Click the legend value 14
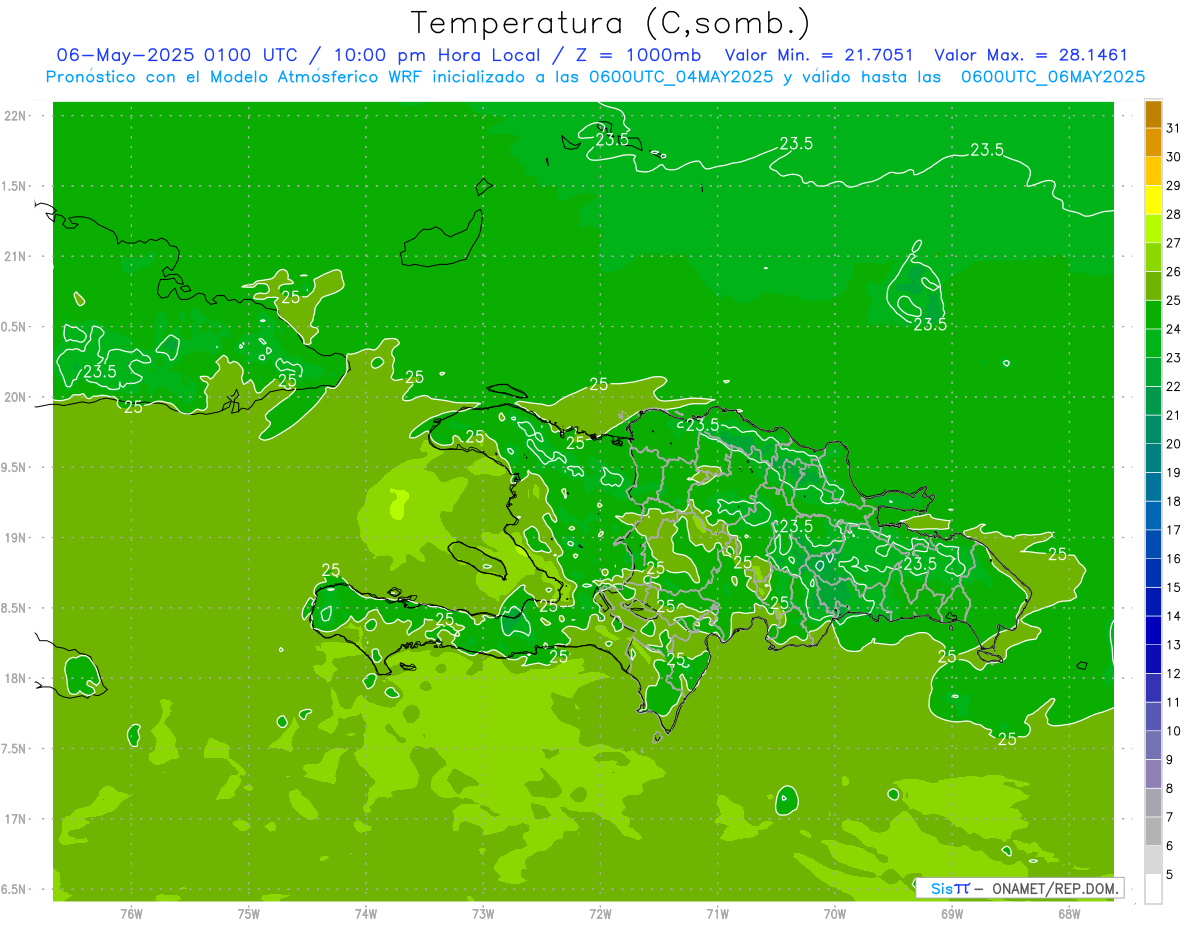The image size is (1200, 927). point(1173,616)
